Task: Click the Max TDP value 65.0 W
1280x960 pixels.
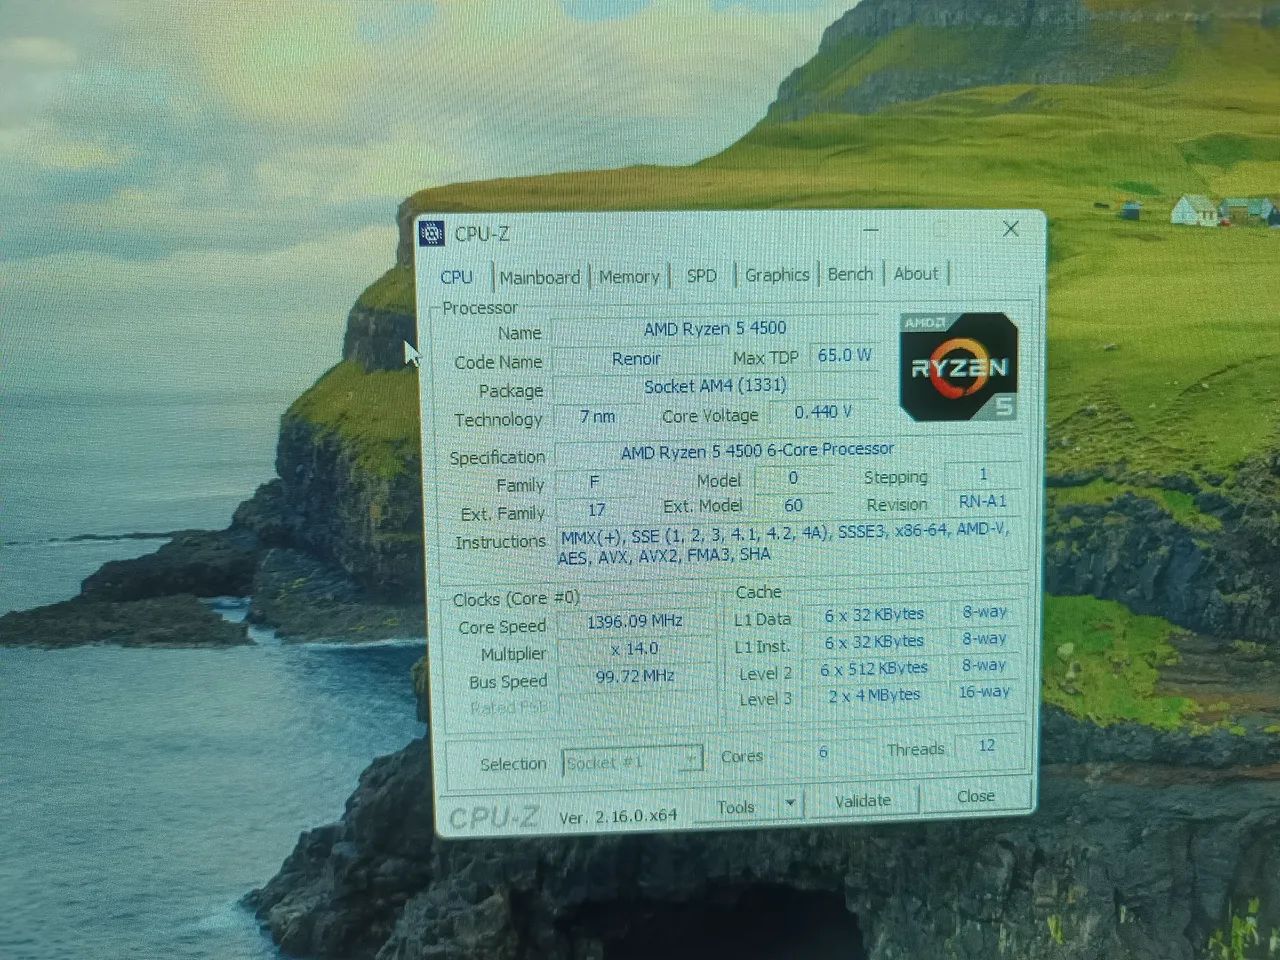Action: click(844, 355)
